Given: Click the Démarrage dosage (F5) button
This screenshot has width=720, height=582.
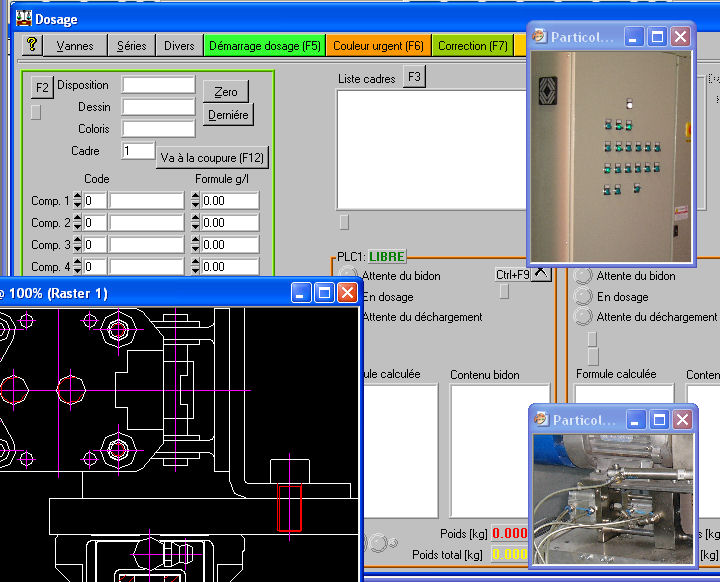Looking at the screenshot, I should pos(263,45).
